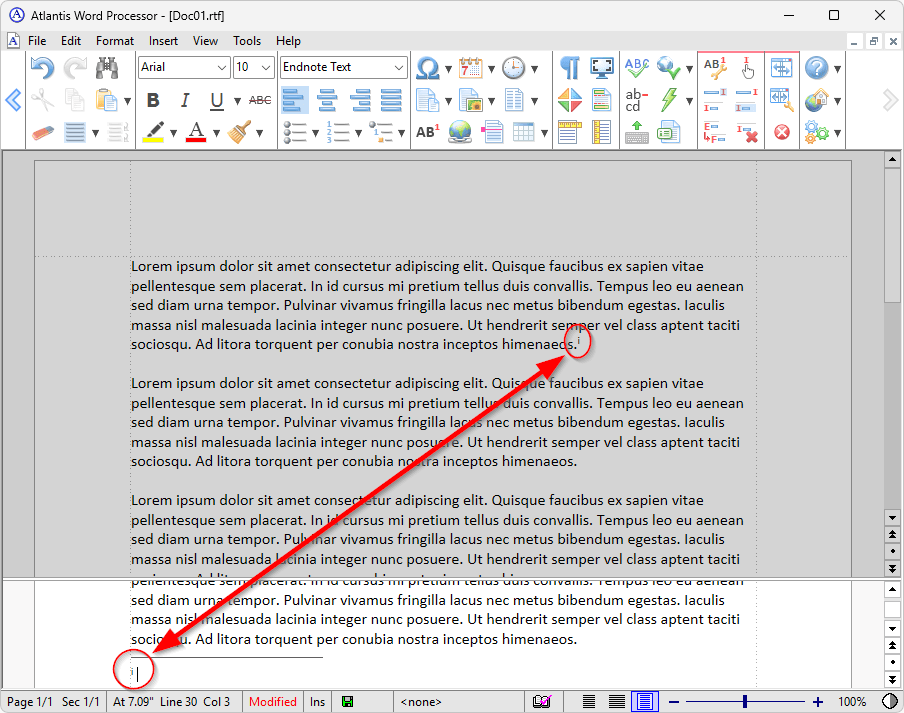
Task: Open Find with the binoculars icon
Action: click(107, 68)
